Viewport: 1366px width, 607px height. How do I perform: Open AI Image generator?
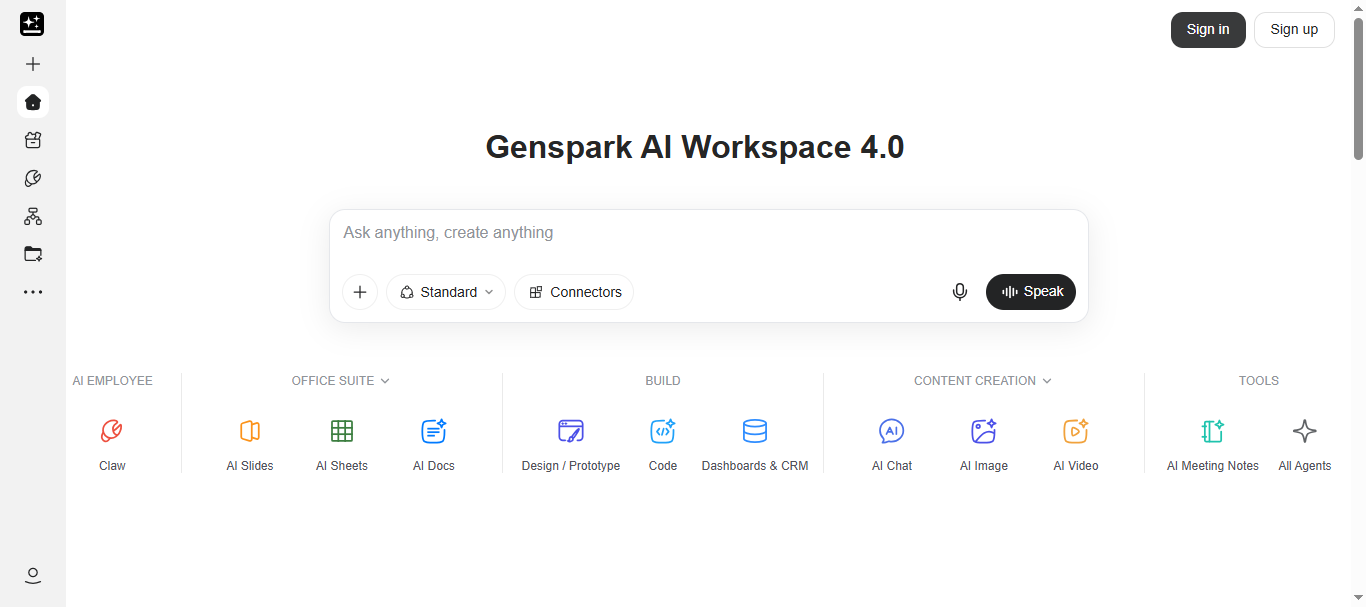(984, 444)
